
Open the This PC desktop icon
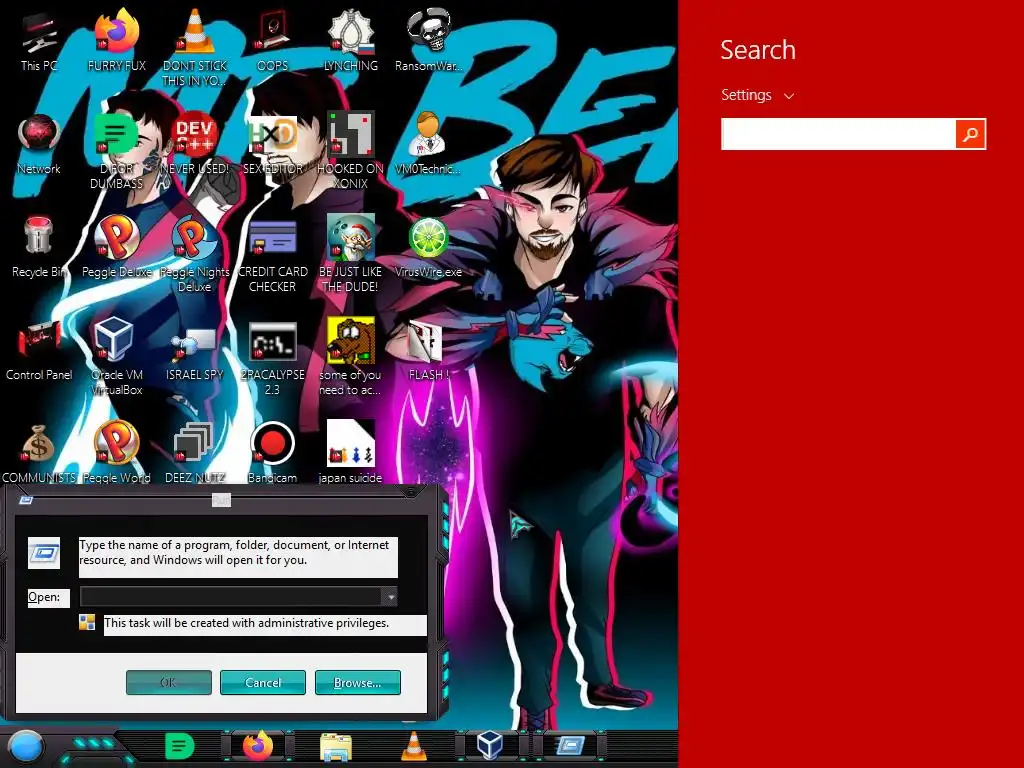[x=39, y=40]
